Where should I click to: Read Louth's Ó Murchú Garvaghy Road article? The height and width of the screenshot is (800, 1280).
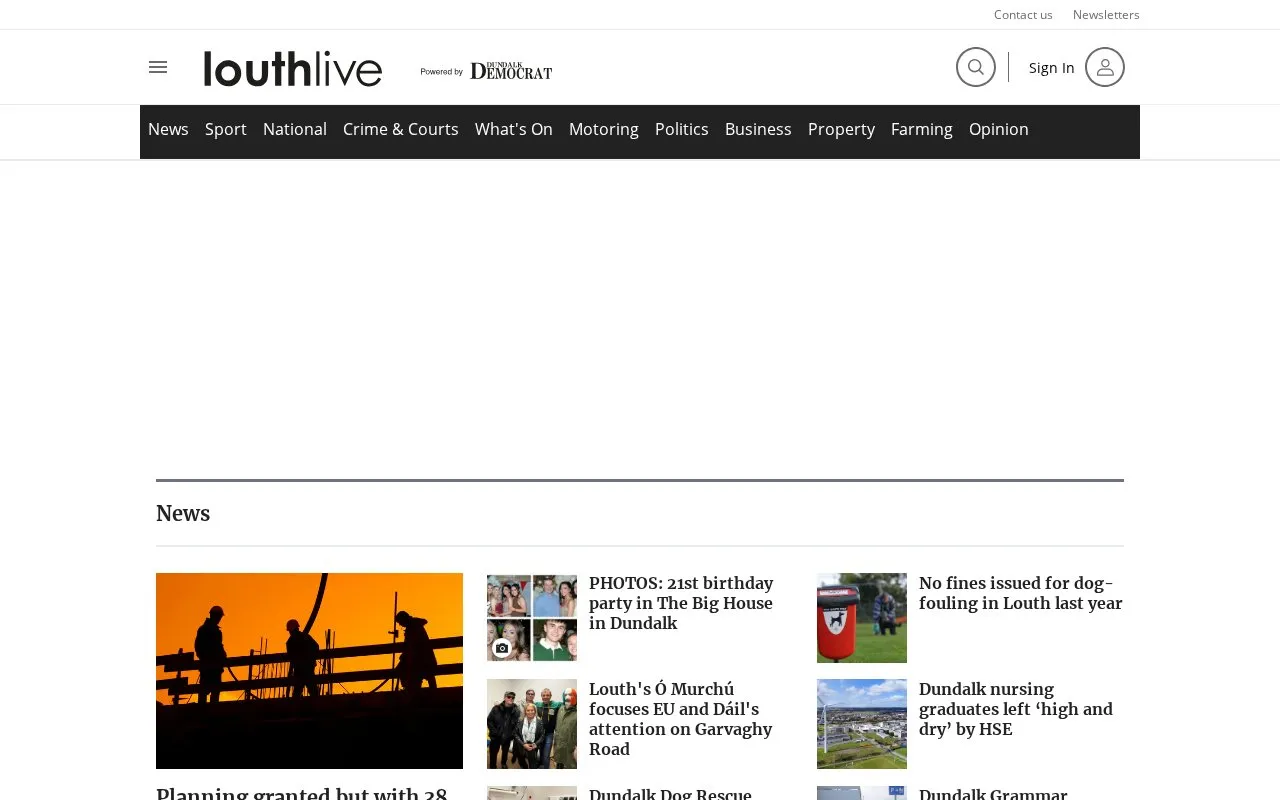tap(681, 719)
